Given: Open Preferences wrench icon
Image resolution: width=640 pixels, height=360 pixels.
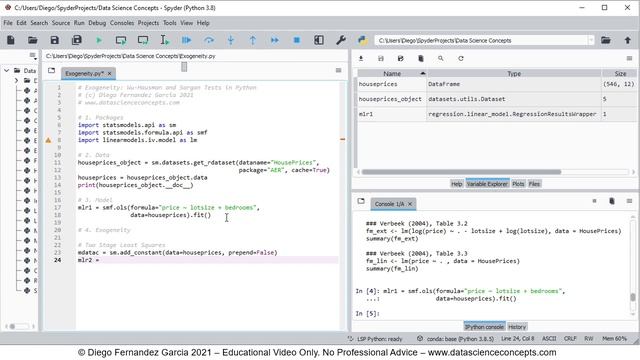Looking at the screenshot, I should 341,40.
